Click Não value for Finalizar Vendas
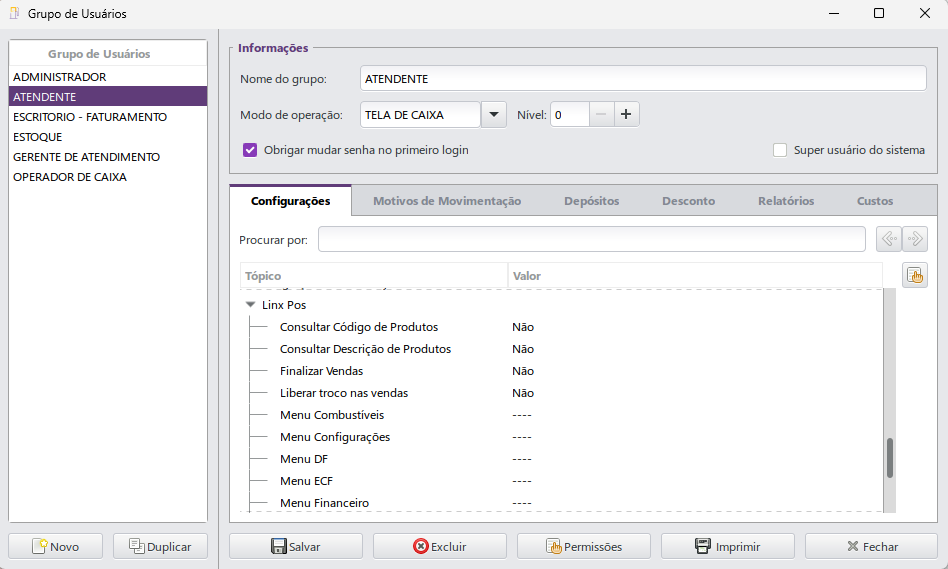Image resolution: width=948 pixels, height=569 pixels. 523,371
